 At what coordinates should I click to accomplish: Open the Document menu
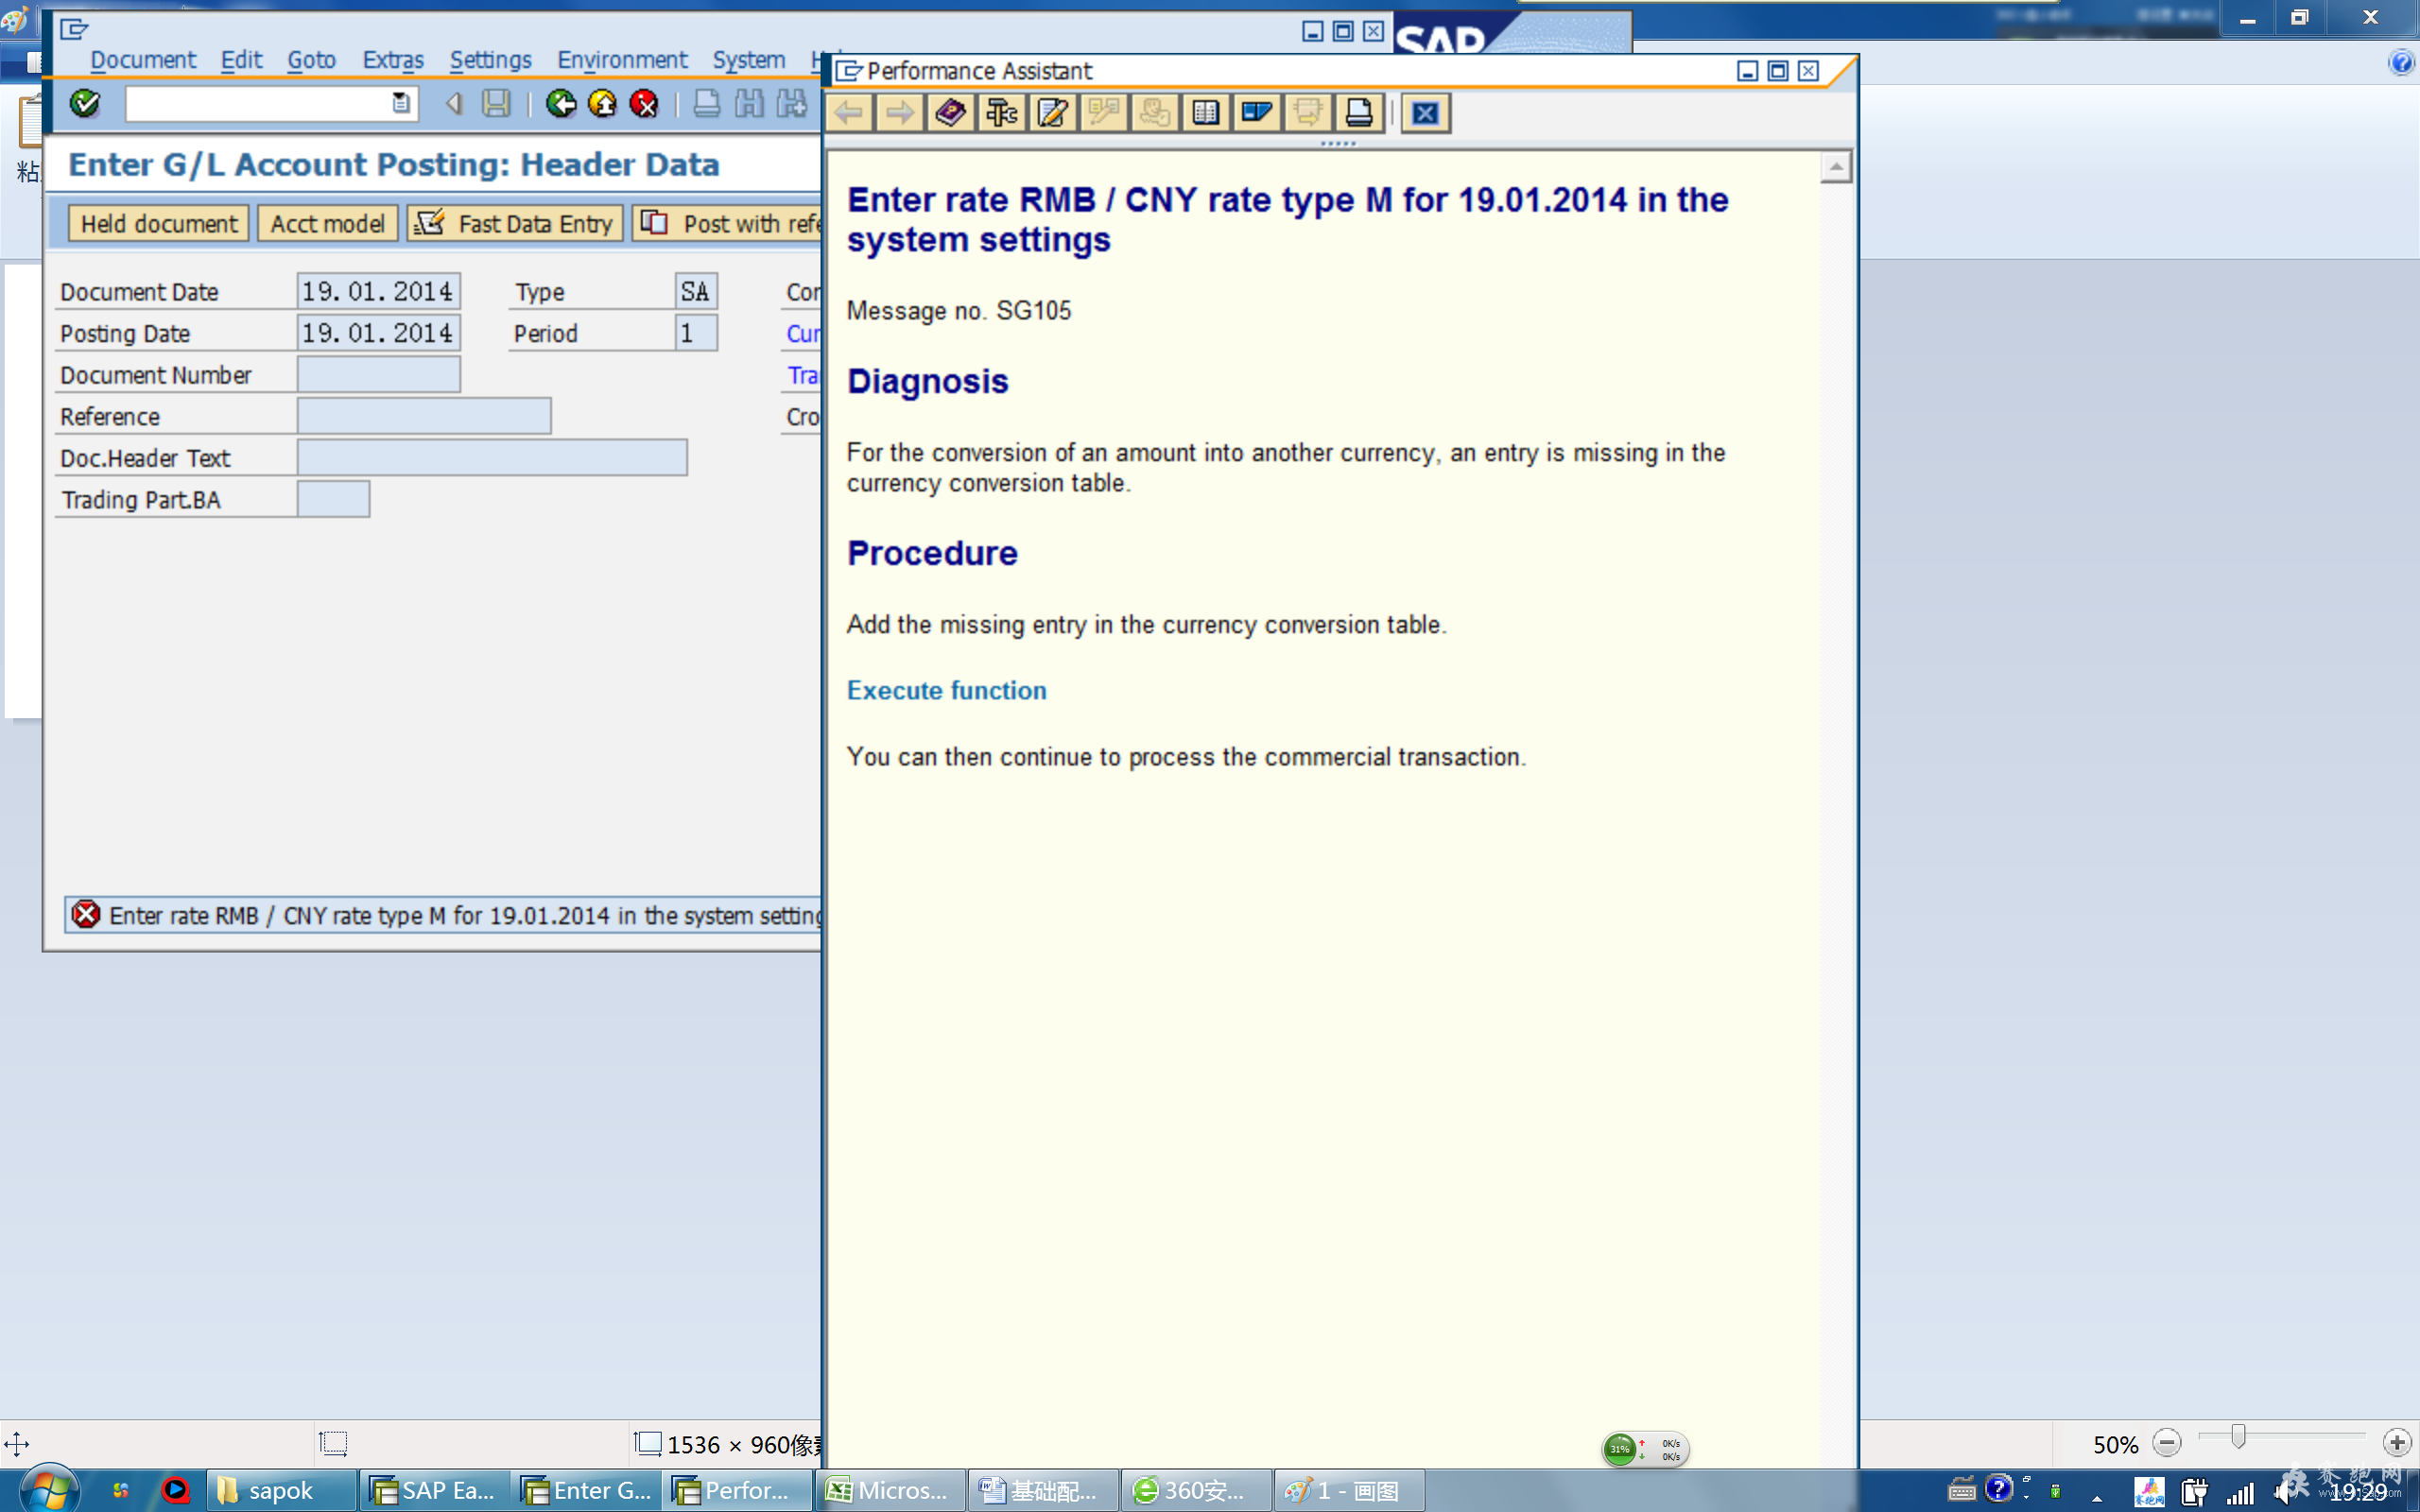[143, 60]
